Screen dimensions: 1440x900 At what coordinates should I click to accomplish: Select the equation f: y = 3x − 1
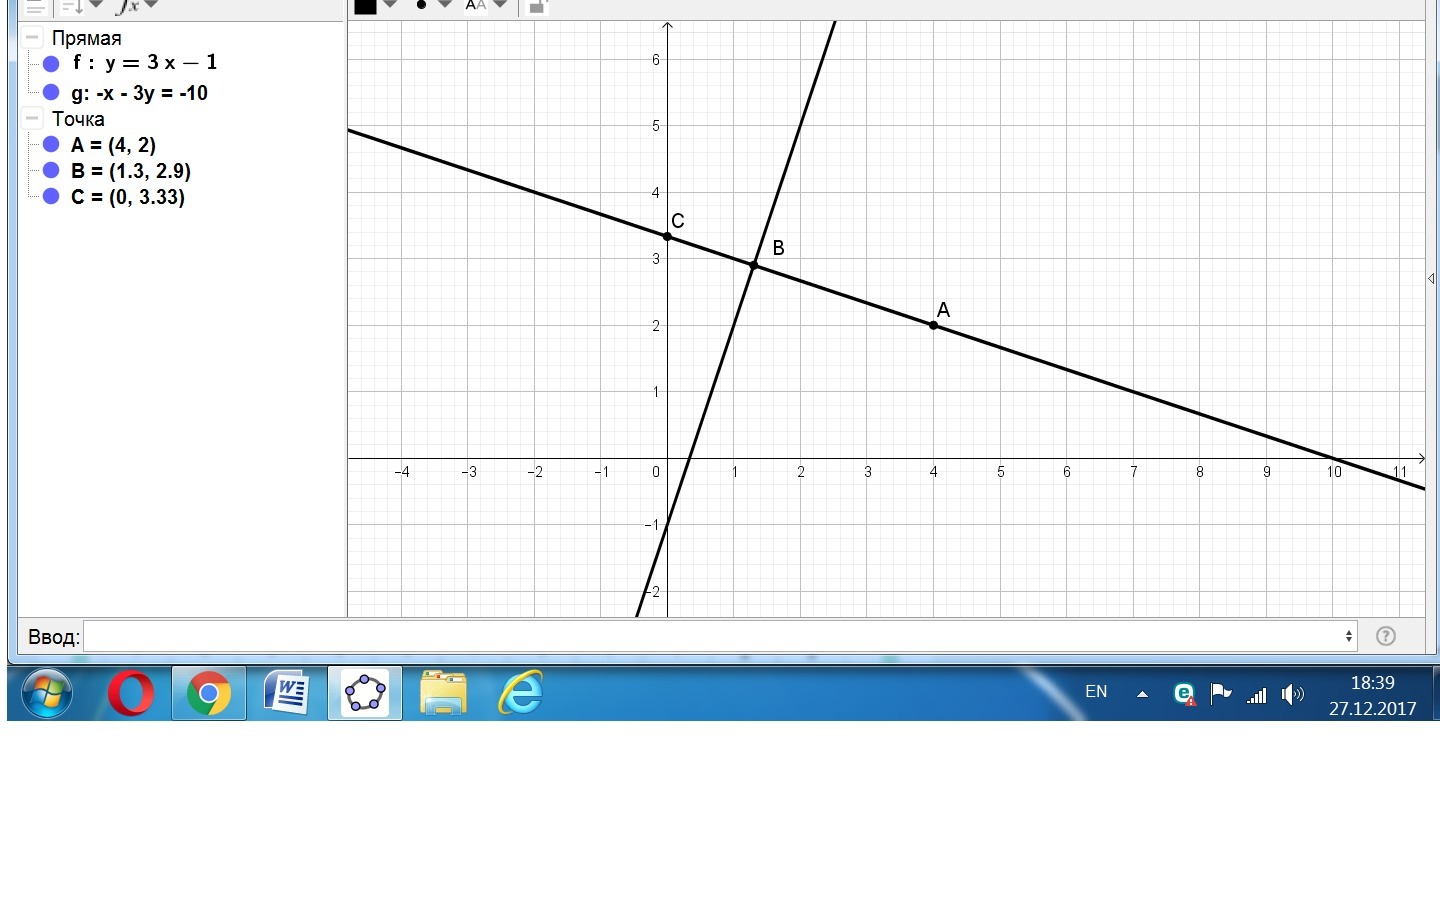pyautogui.click(x=145, y=63)
